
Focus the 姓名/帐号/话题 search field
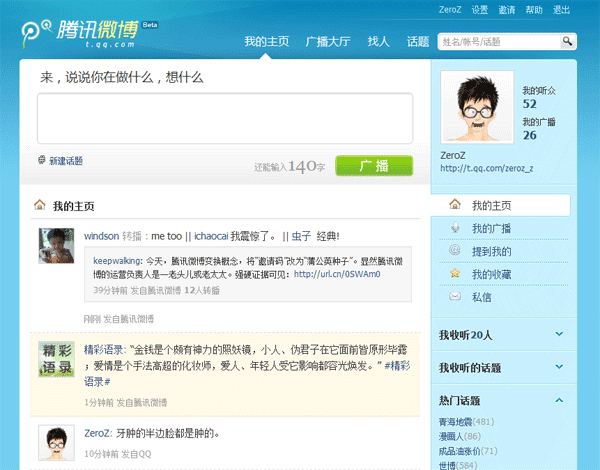(499, 41)
